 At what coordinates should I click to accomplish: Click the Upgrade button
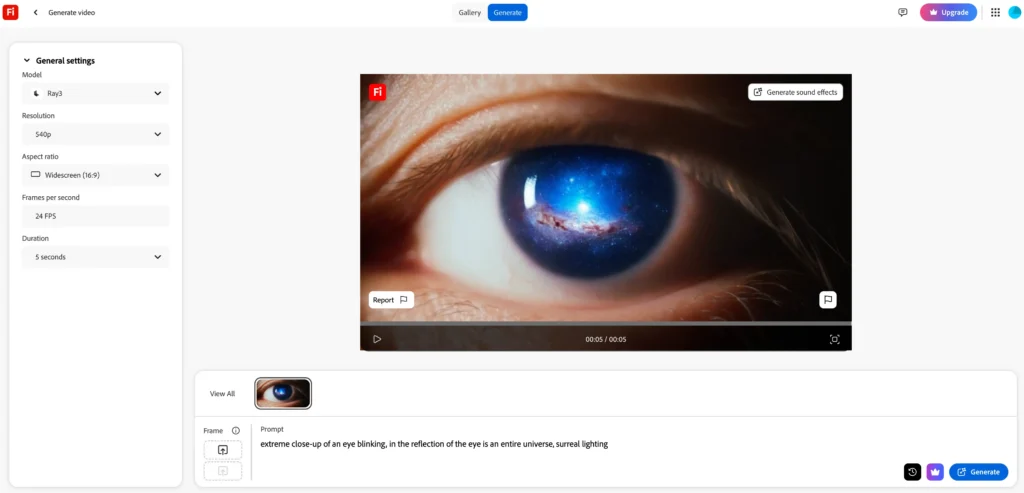point(948,12)
